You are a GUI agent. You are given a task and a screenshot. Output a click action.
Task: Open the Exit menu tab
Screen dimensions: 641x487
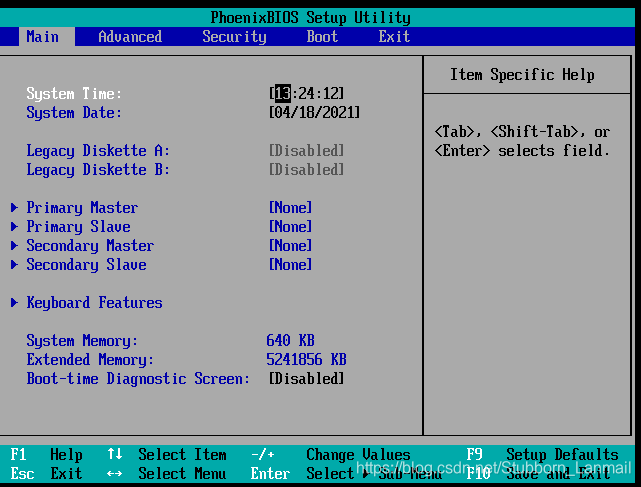[394, 37]
